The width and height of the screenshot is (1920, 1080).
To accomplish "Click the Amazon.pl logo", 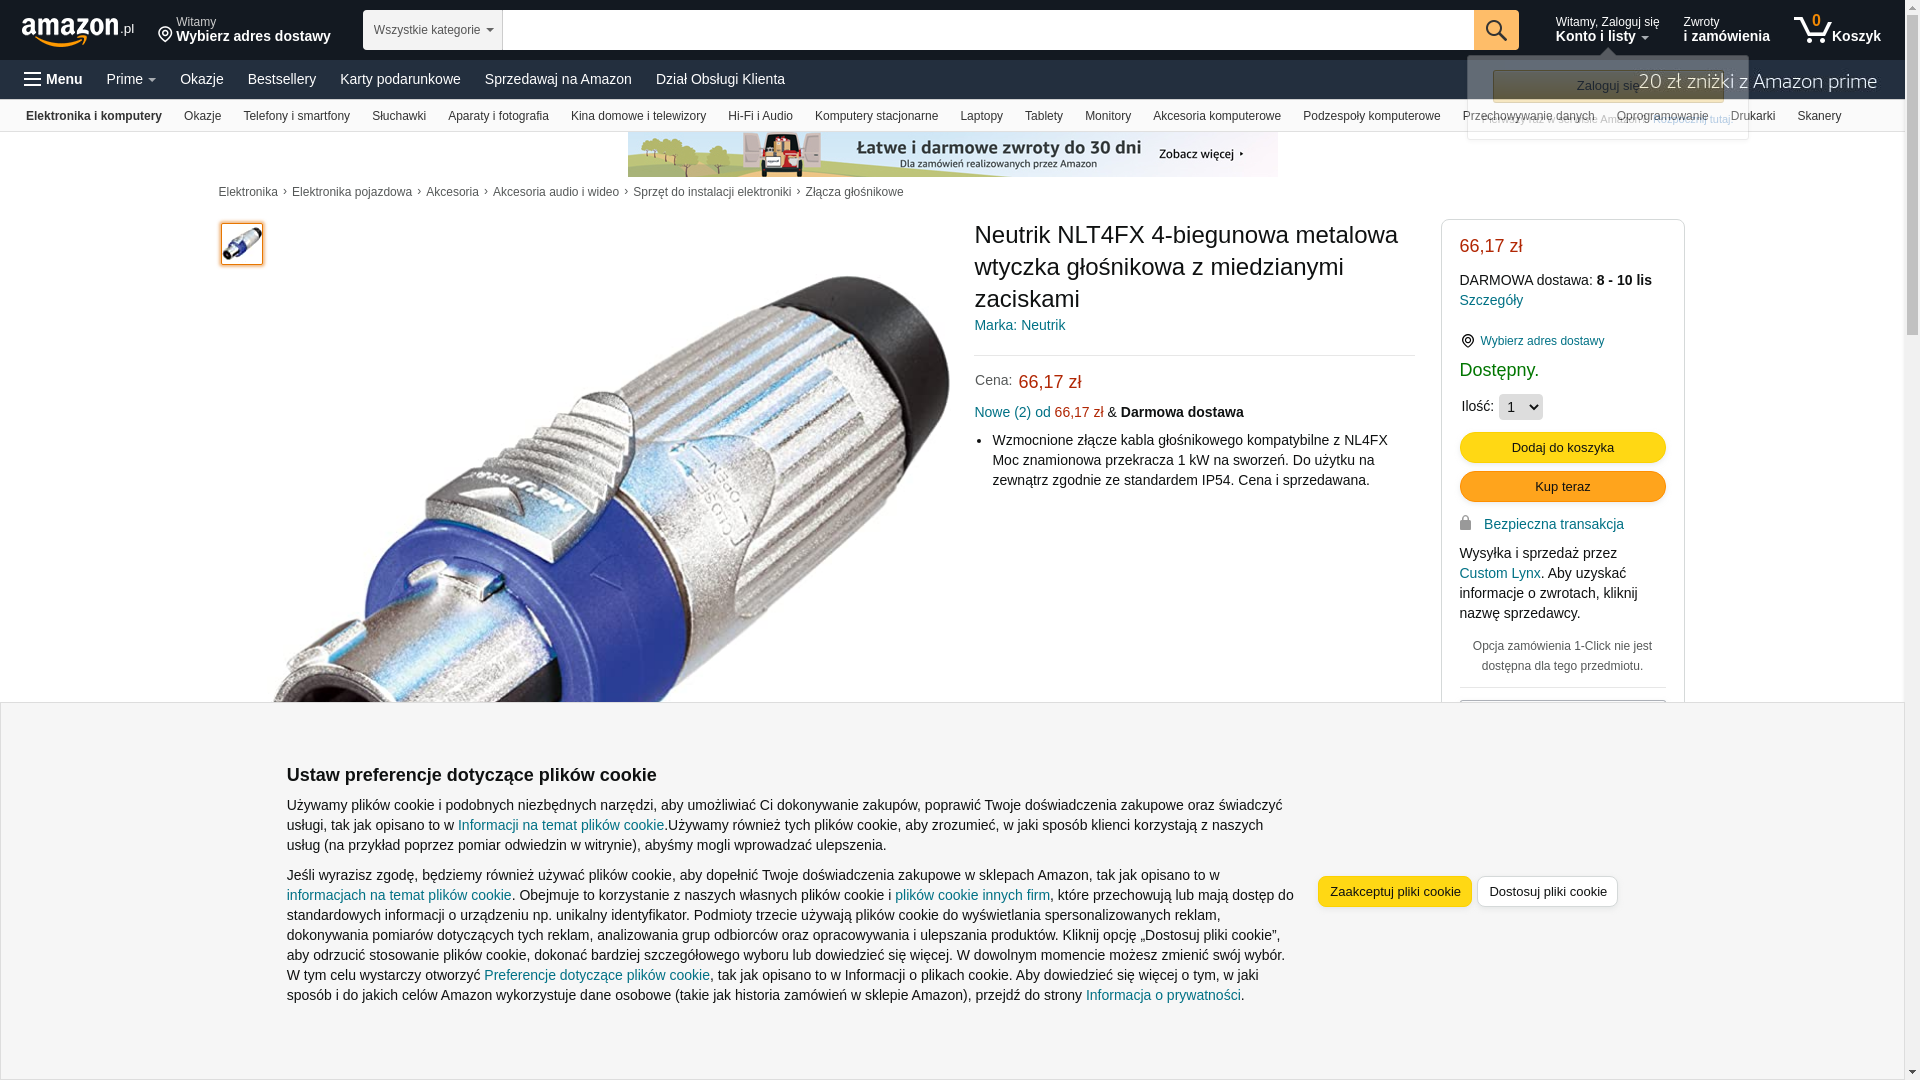I will pyautogui.click(x=78, y=31).
